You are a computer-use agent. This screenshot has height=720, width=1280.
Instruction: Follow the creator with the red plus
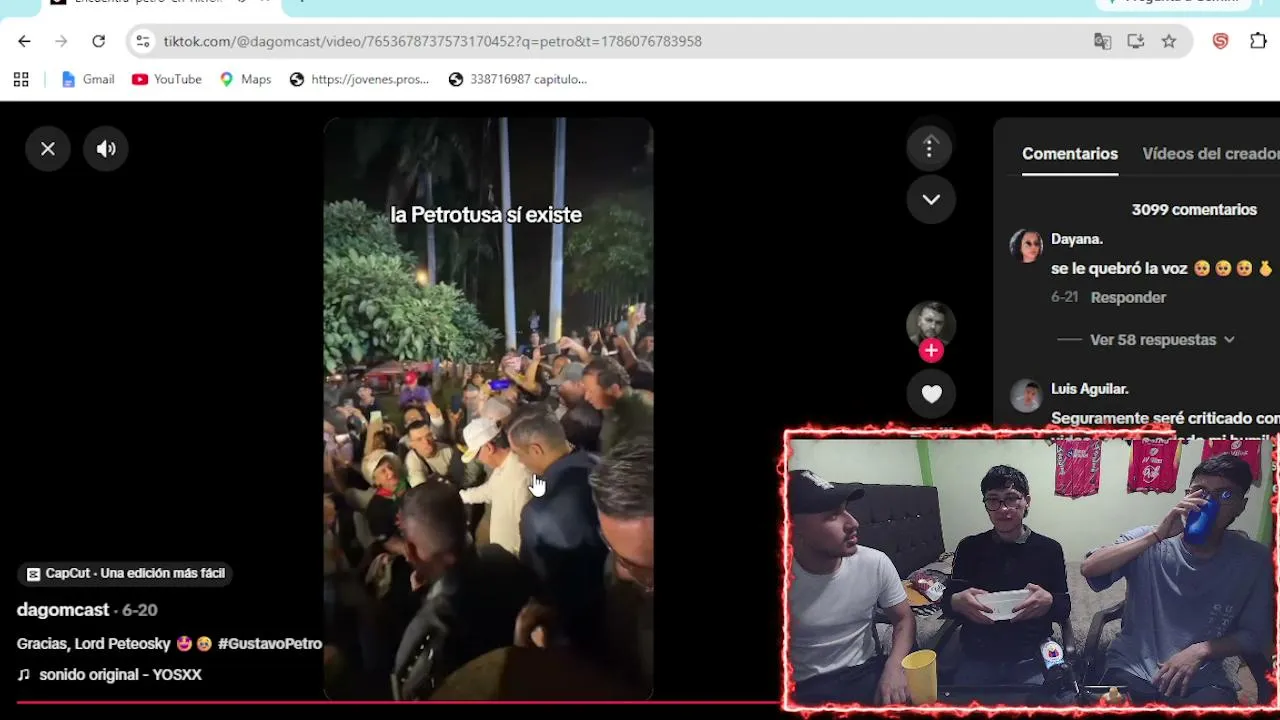pos(931,350)
